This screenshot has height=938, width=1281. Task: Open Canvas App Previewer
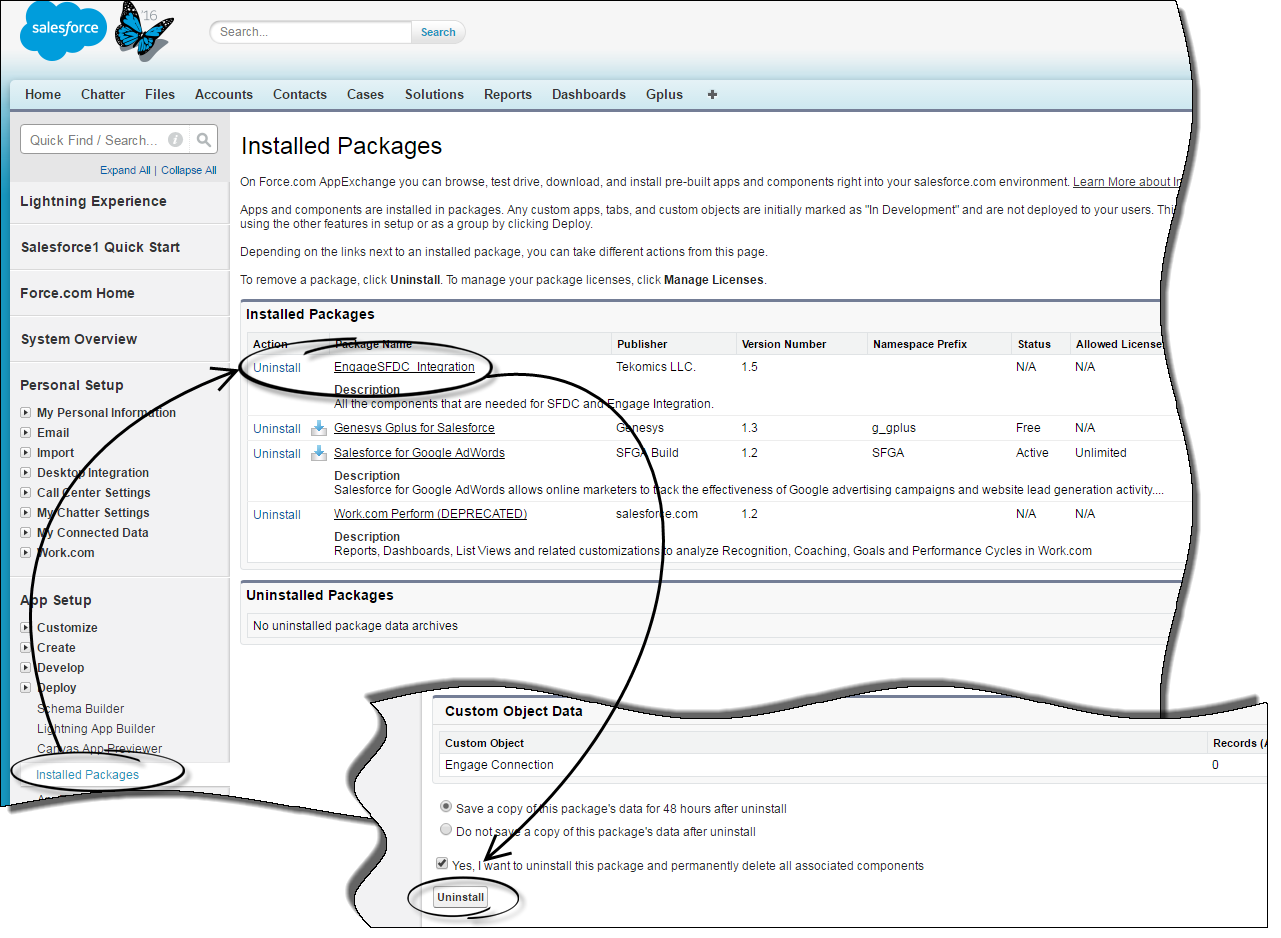pyautogui.click(x=99, y=749)
